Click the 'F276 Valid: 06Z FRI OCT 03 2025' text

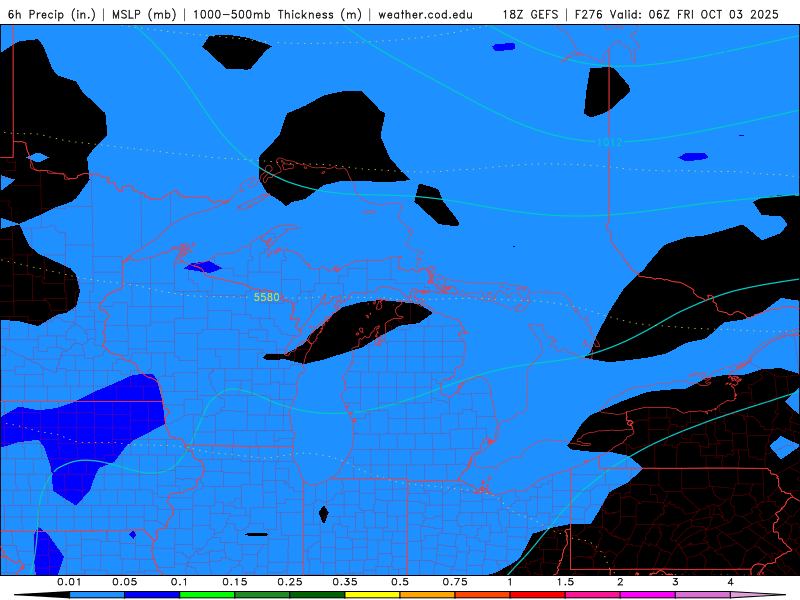677,14
